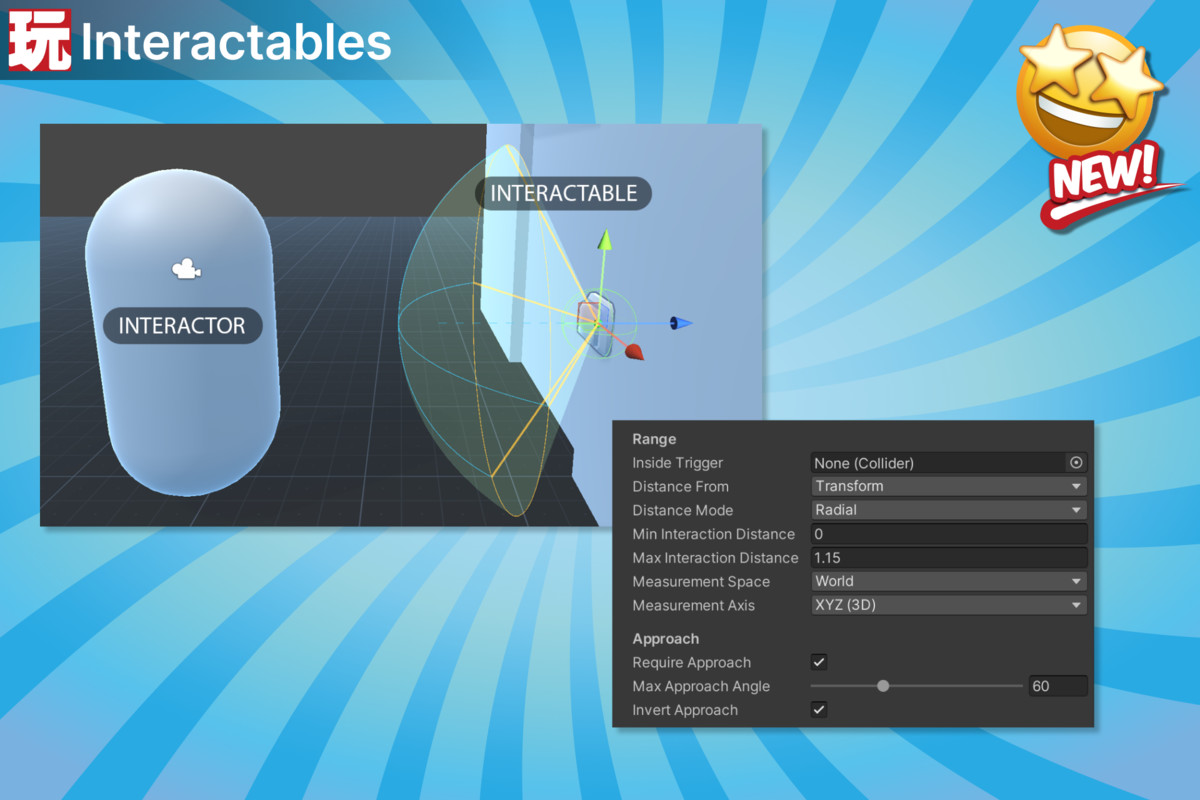Screen dimensions: 1200x800
Task: Click the Distance Mode label
Action: (682, 510)
